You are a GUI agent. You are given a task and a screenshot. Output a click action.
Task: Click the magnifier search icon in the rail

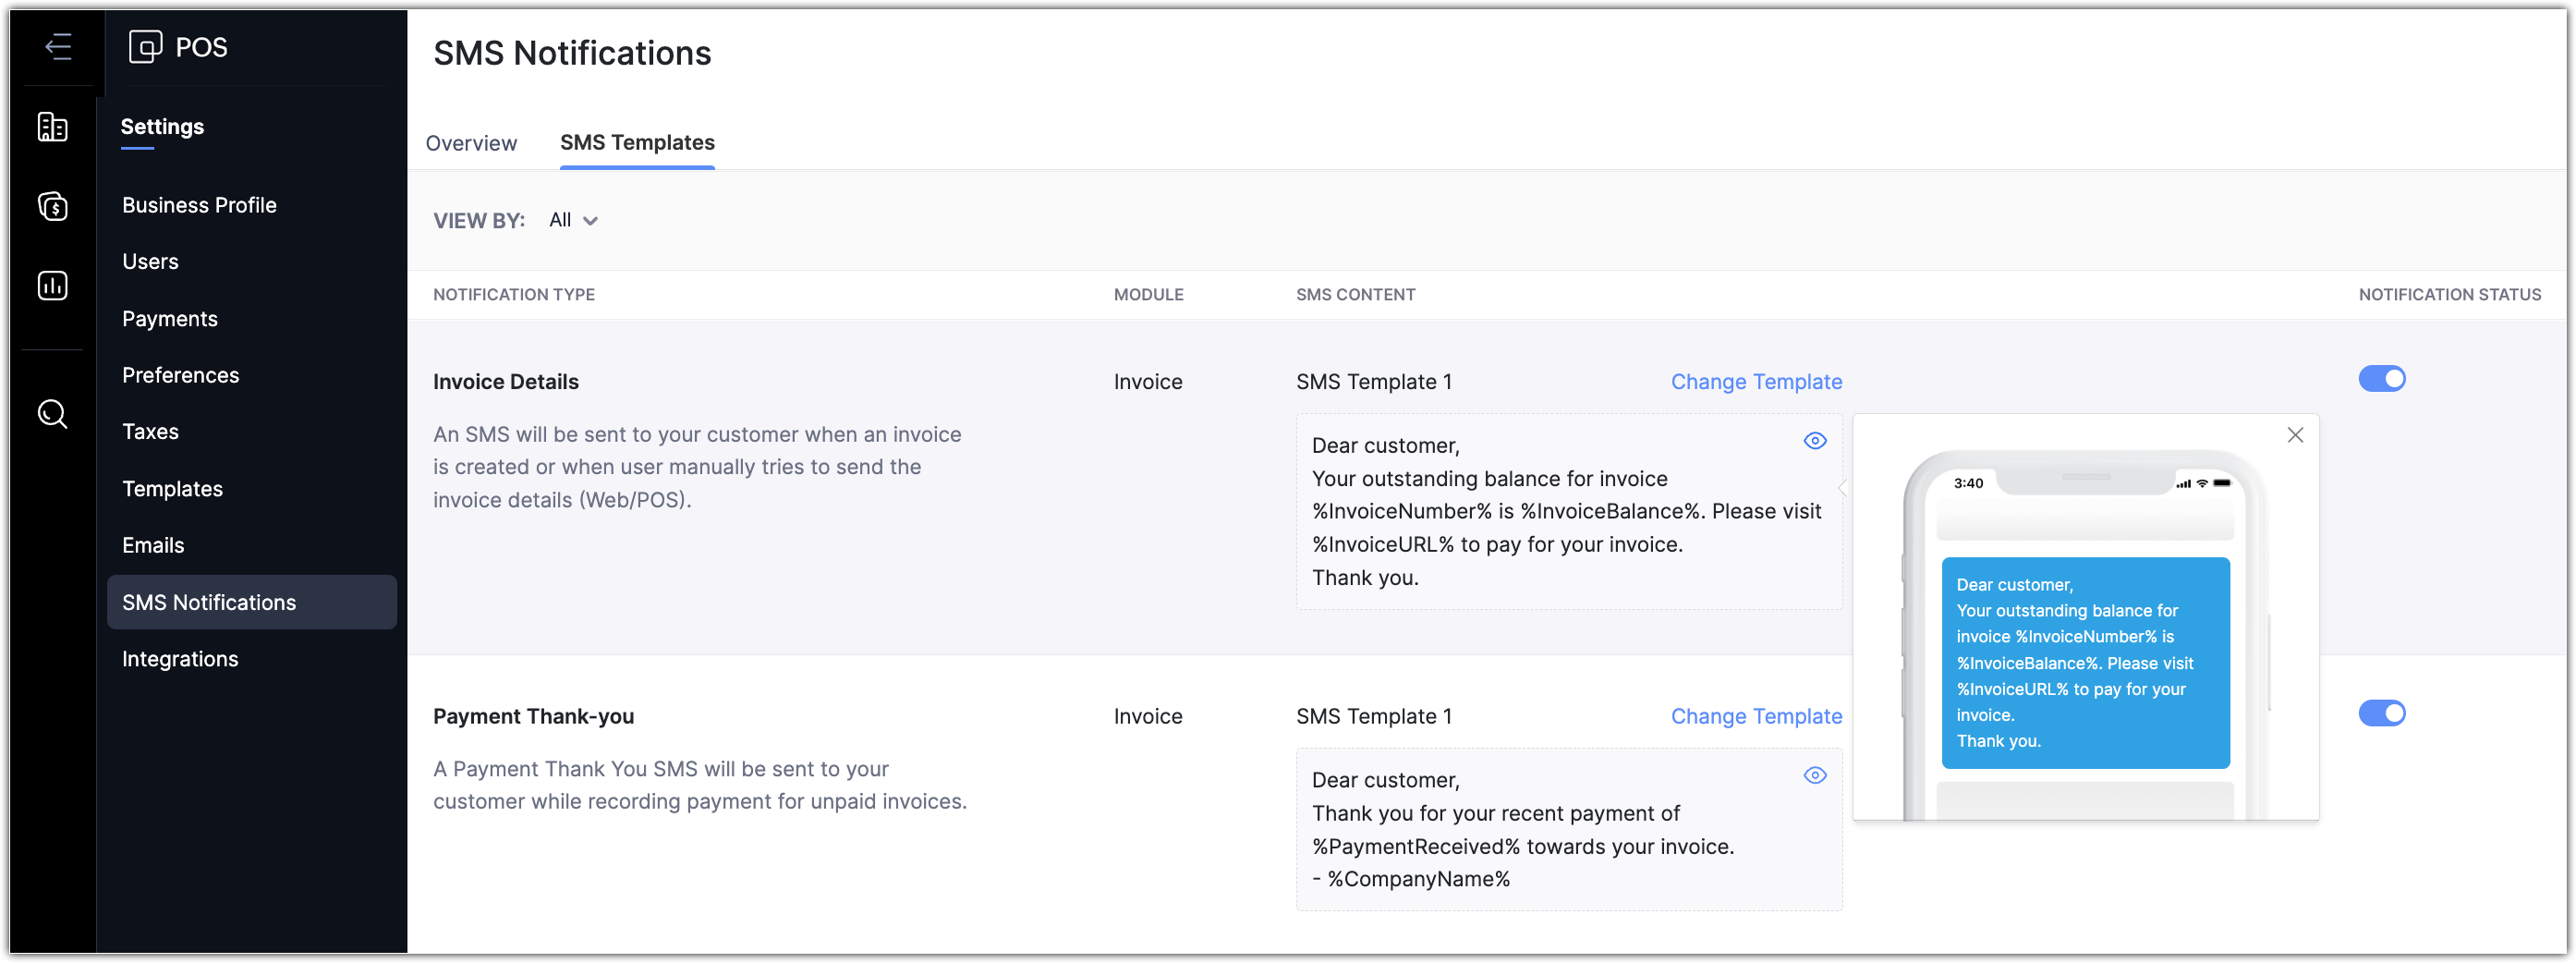[x=53, y=414]
